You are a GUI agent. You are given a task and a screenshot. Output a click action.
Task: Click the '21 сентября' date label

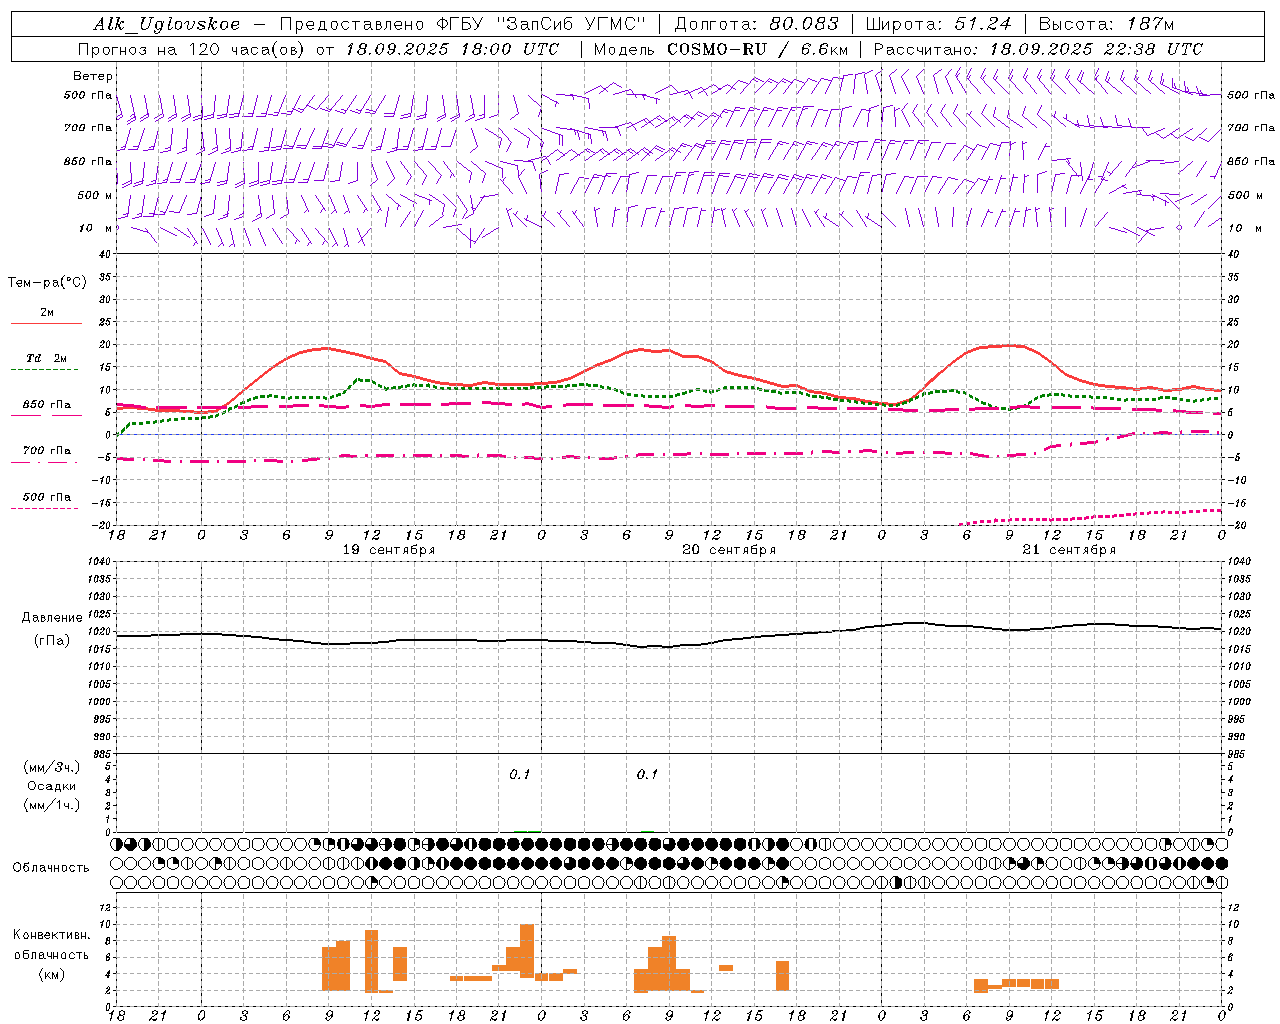coord(1069,550)
